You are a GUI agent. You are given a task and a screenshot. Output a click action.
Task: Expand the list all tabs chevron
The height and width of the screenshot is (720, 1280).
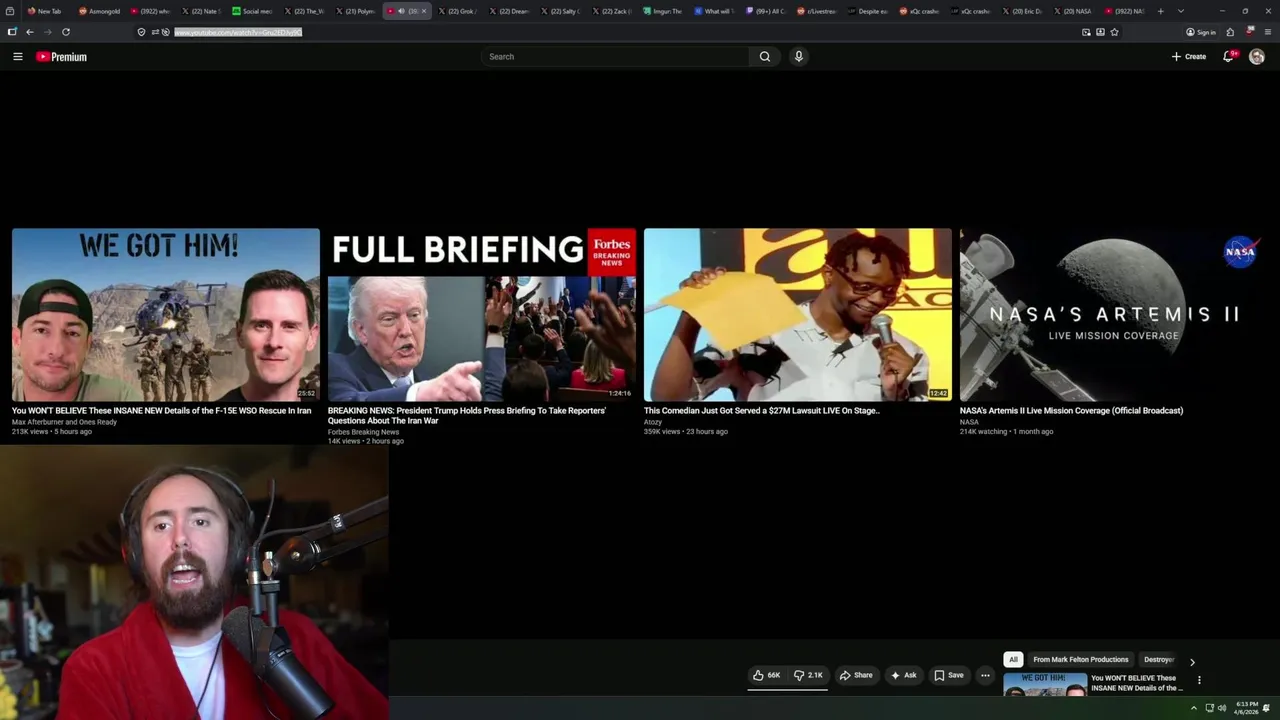coord(1181,11)
